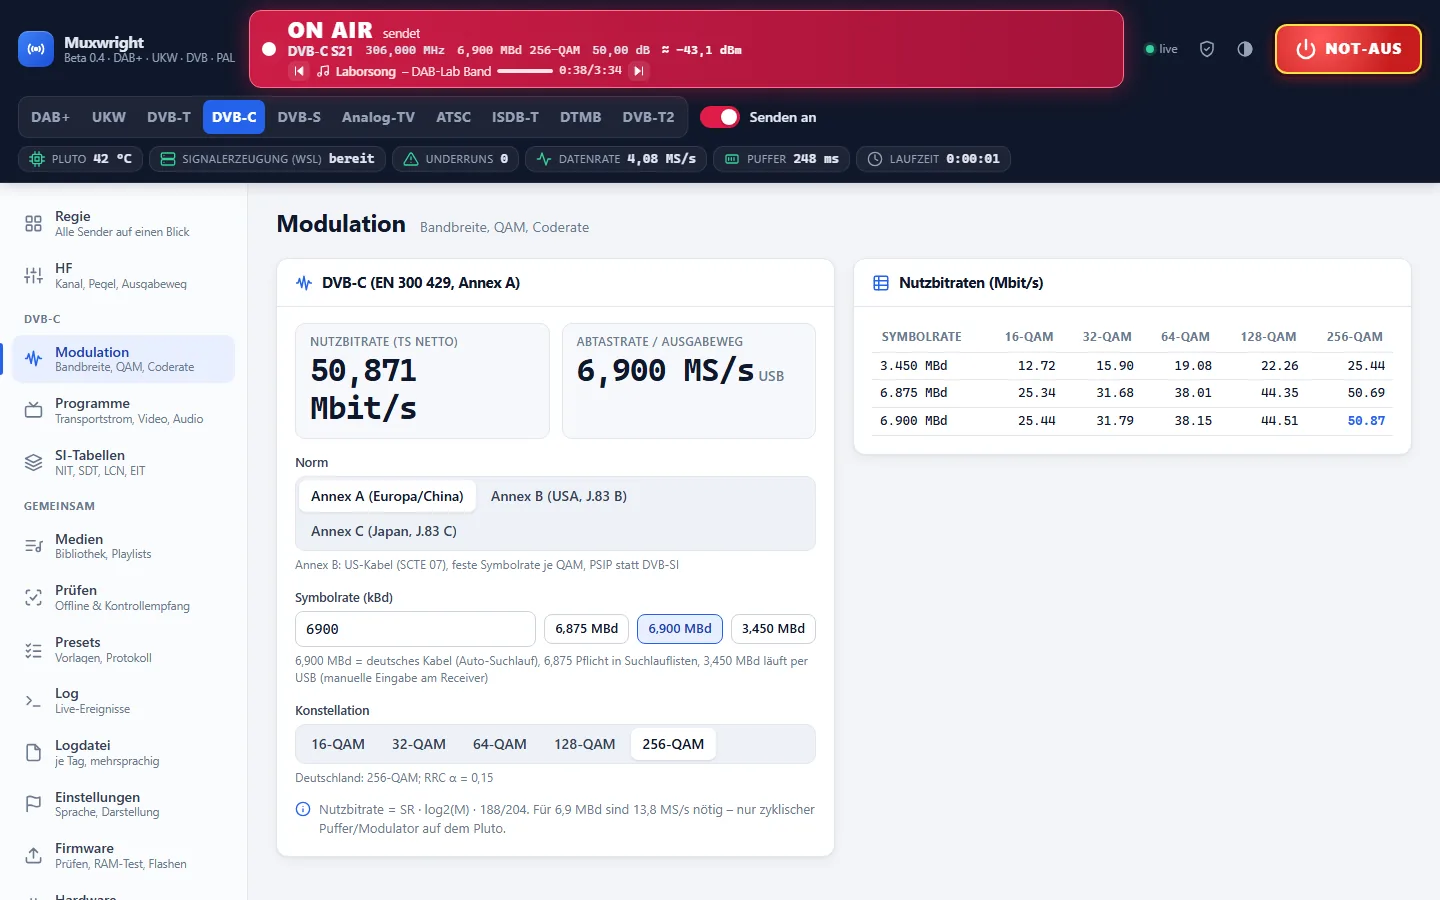Select 128-QAM constellation
This screenshot has height=900, width=1440.
click(585, 744)
